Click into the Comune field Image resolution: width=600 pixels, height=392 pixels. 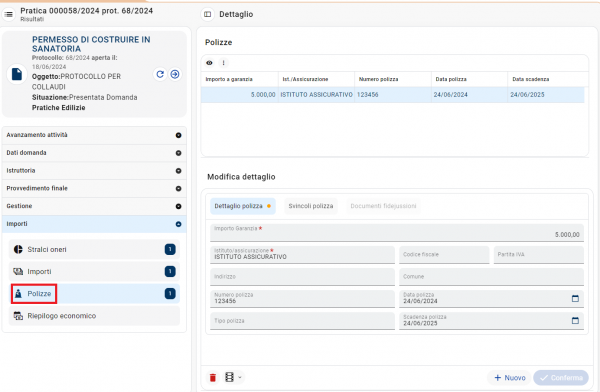pos(491,276)
